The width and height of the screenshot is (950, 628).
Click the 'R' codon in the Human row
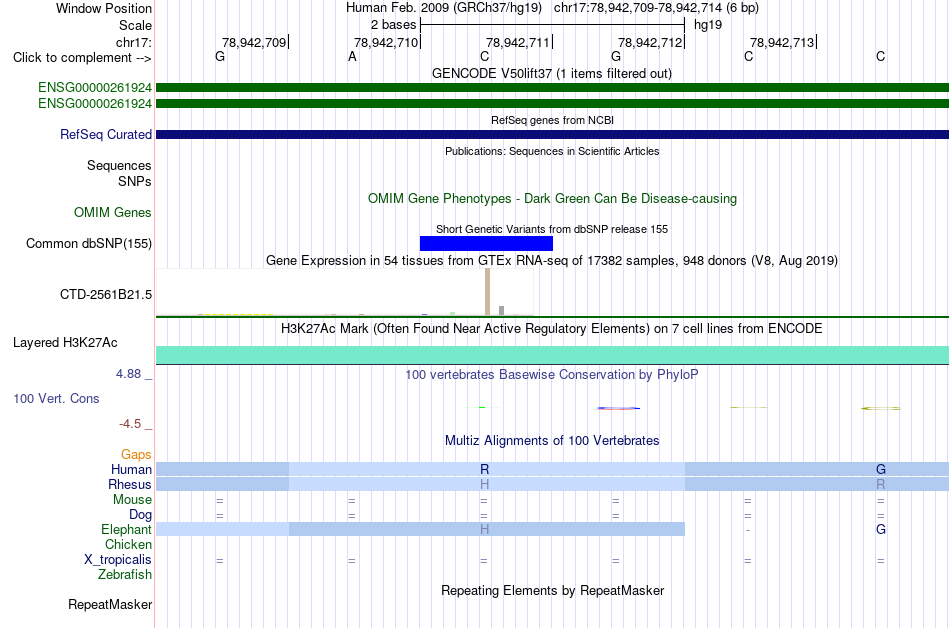point(484,469)
